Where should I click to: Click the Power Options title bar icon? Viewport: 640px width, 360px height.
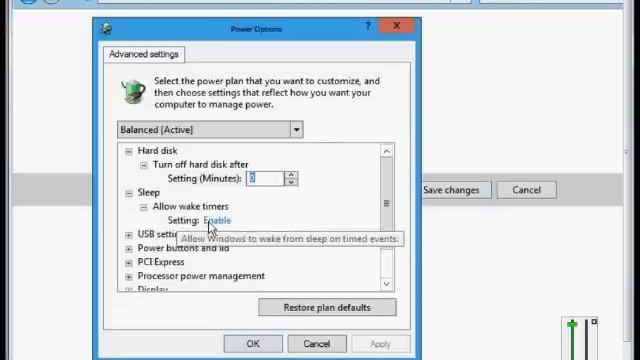click(x=107, y=29)
